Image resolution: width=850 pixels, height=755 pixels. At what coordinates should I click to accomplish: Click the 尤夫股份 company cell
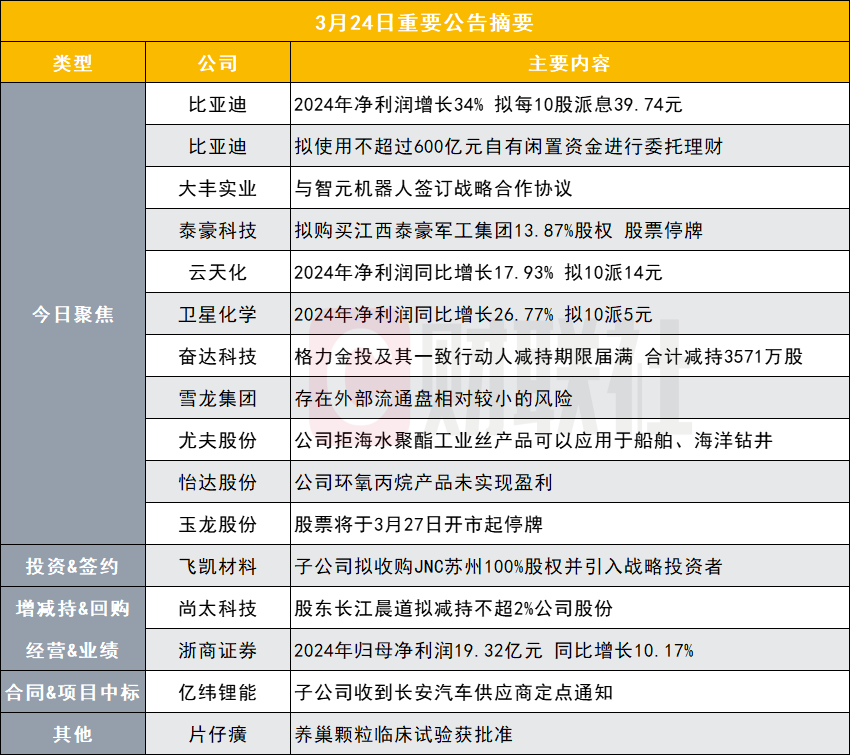coord(218,441)
